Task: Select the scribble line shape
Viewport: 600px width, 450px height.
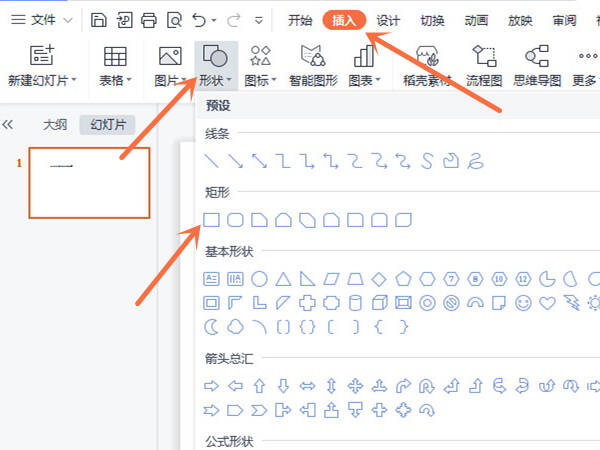Action: (x=475, y=161)
